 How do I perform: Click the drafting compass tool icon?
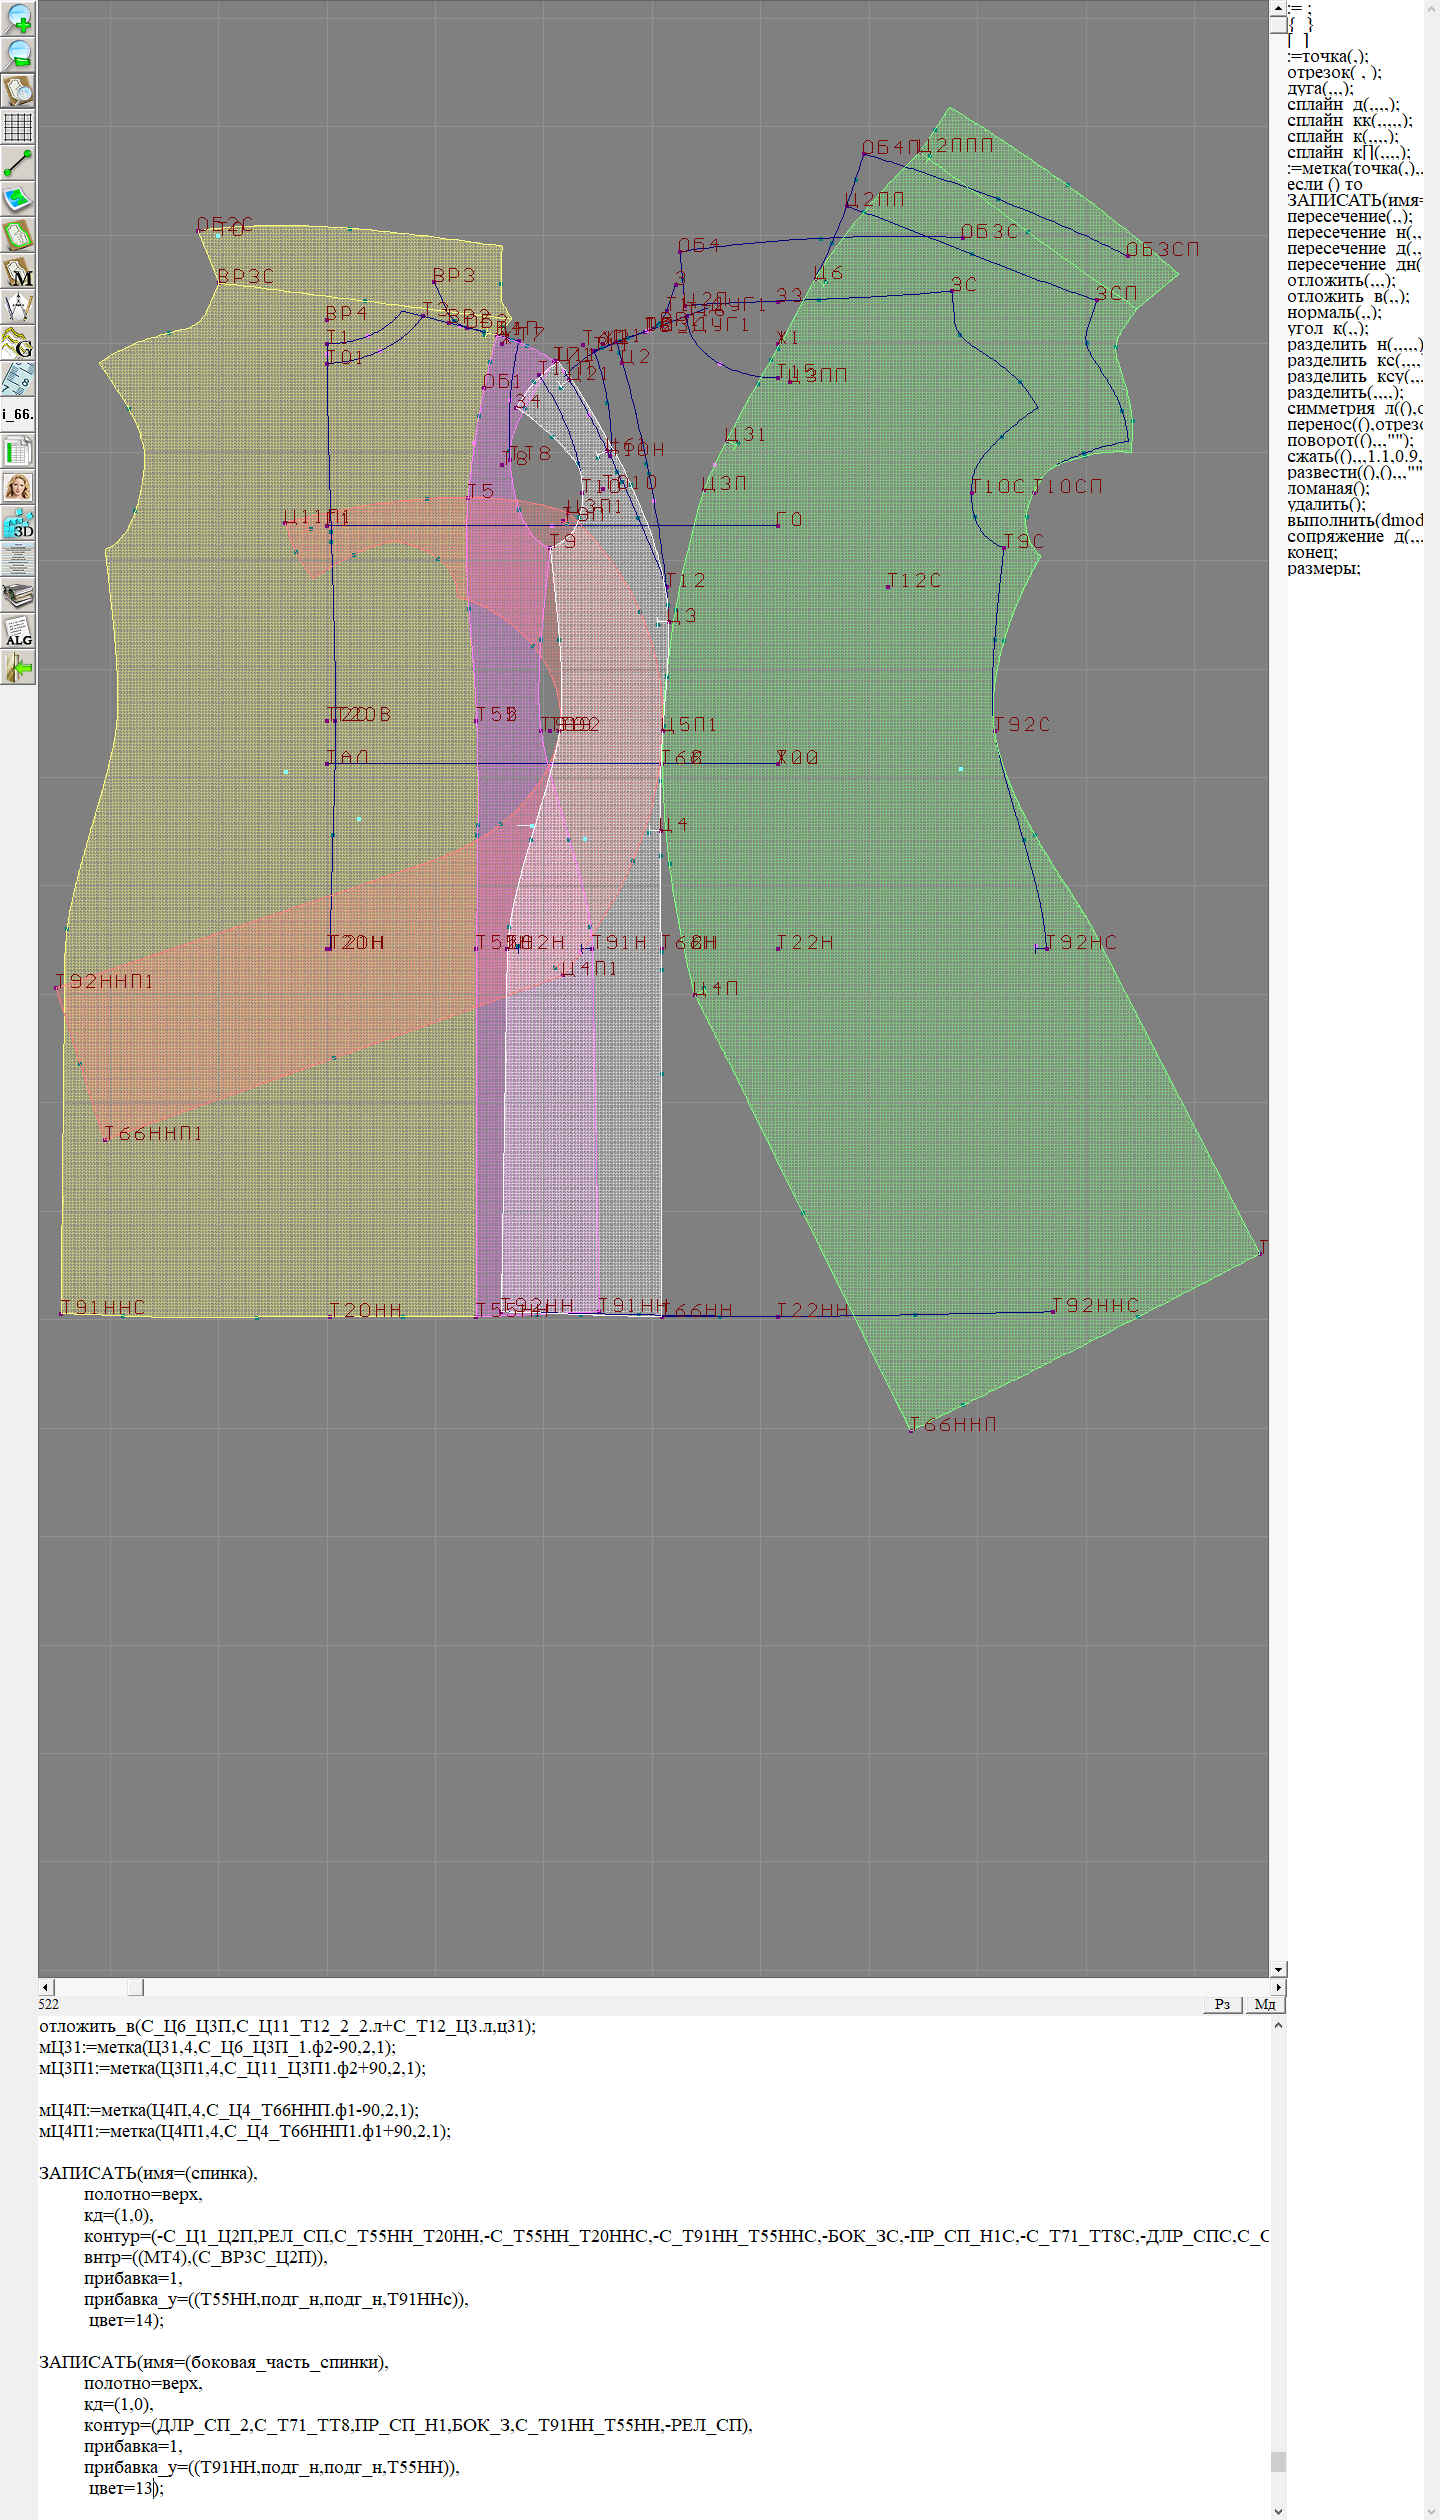pos(18,307)
